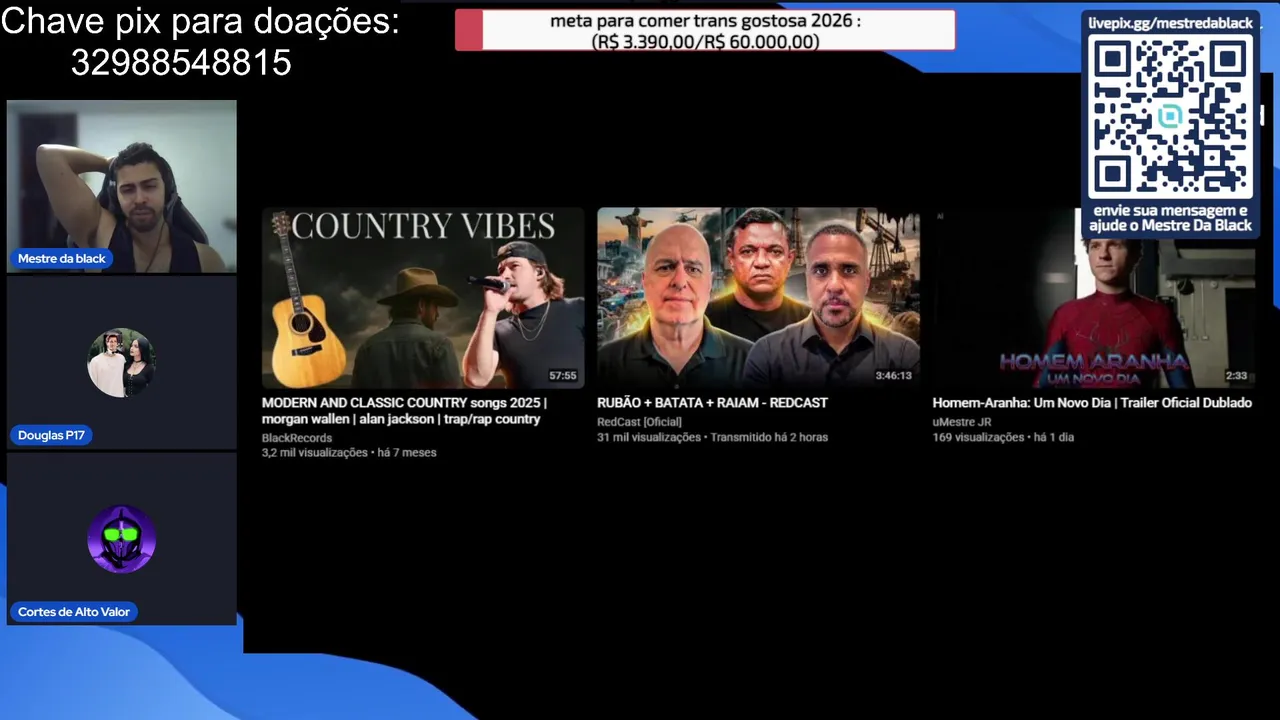Click title RUBÃO + BATATA + RAIAM - REDCAST
1280x720 pixels.
pyautogui.click(x=712, y=403)
